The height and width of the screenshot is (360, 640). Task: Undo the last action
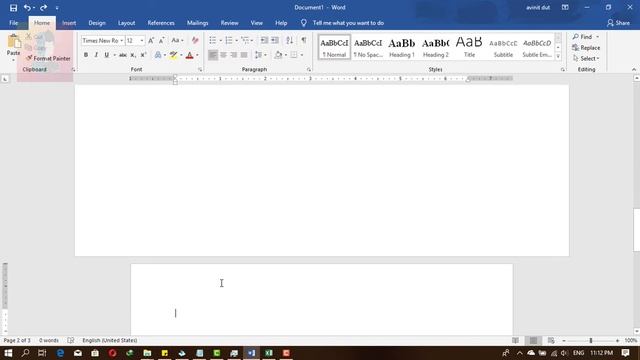[x=27, y=8]
